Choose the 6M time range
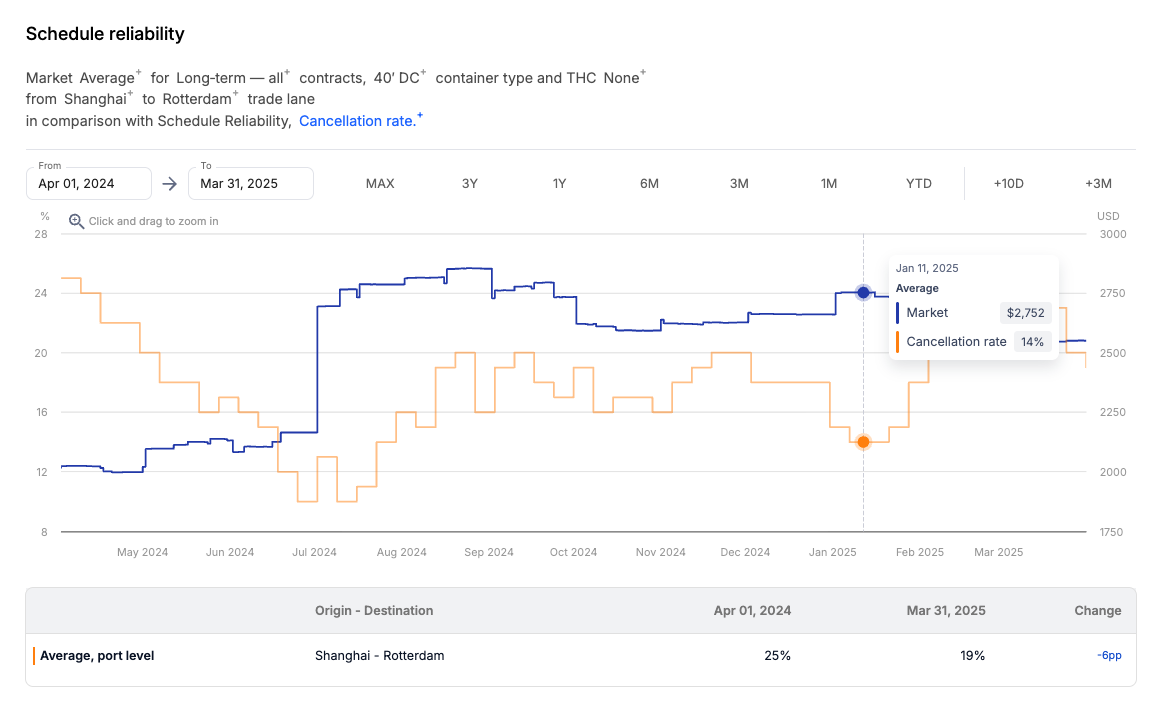The height and width of the screenshot is (707, 1163). coord(649,183)
